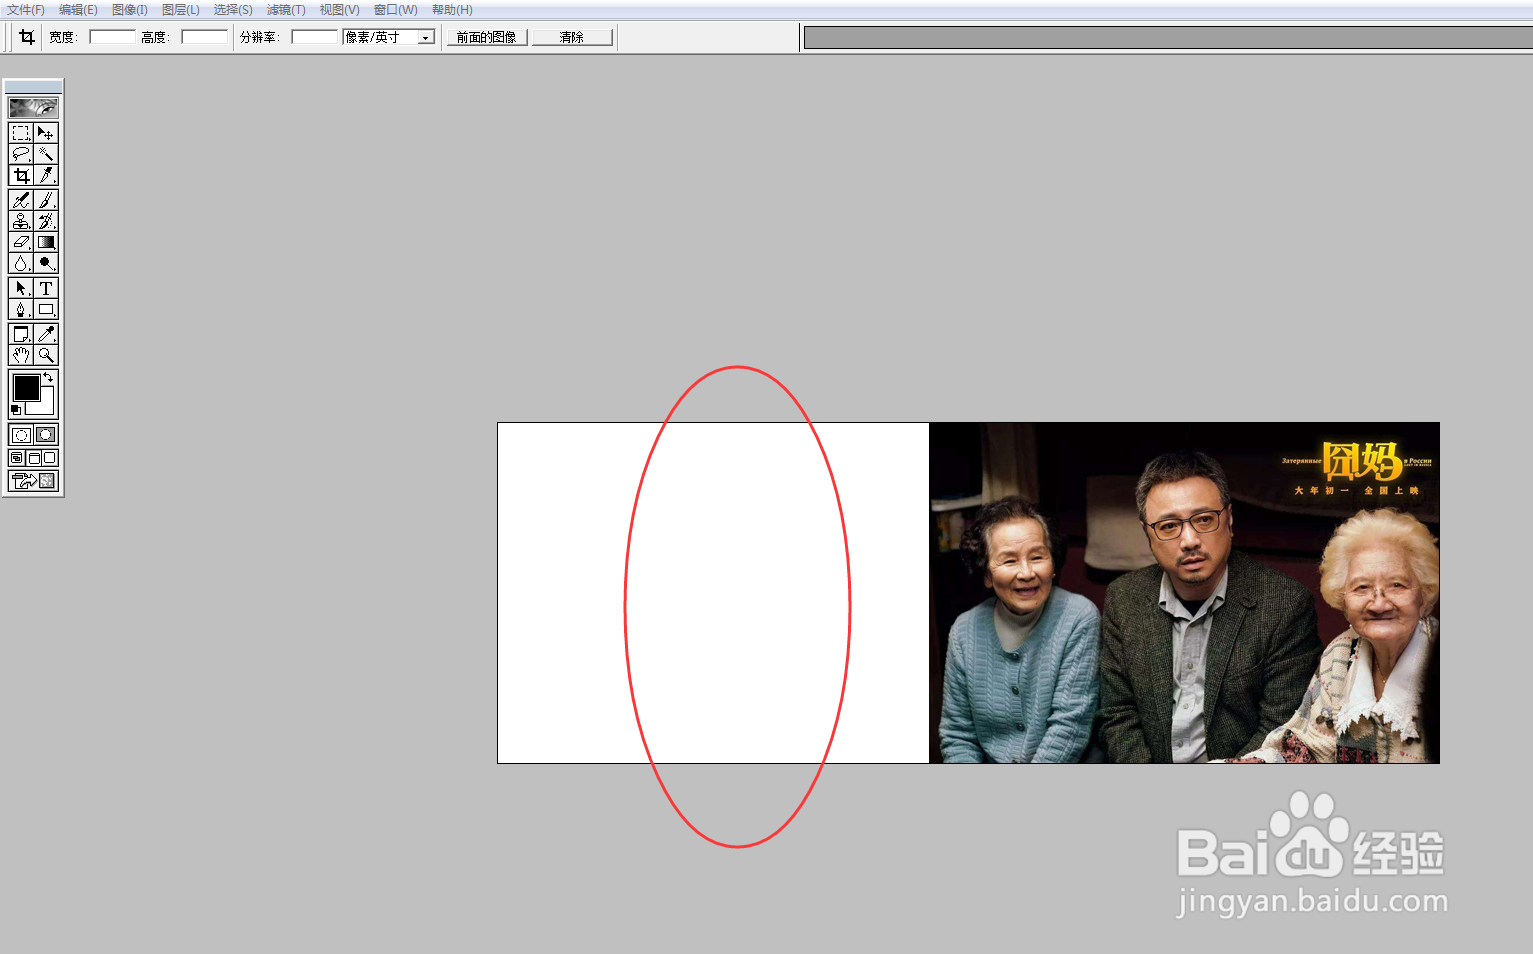Viewport: 1533px width, 954px height.
Task: Open the 窗口(W) menu
Action: click(396, 10)
